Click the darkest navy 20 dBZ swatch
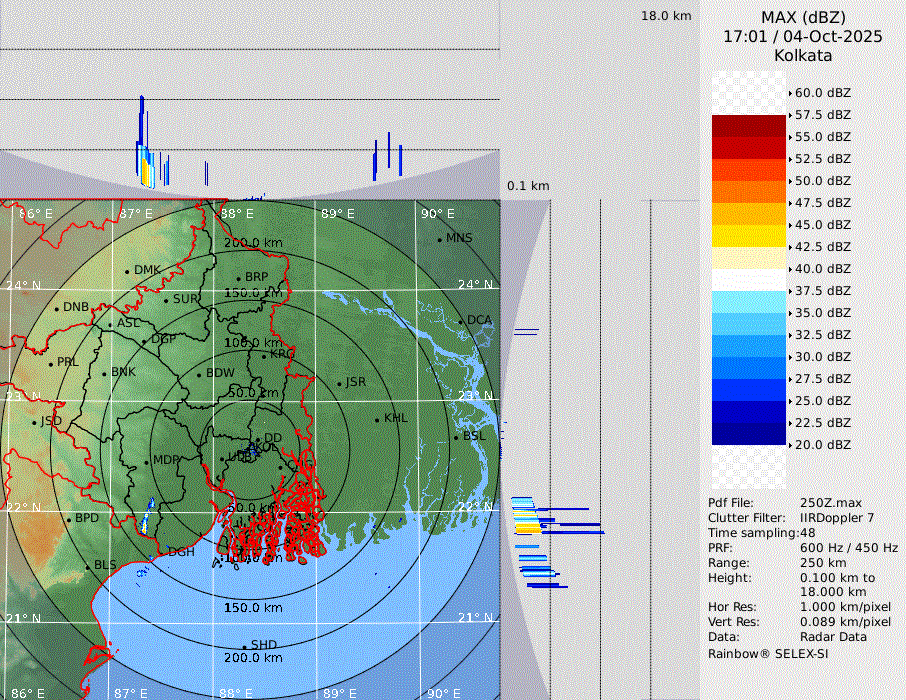This screenshot has height=700, width=906. pyautogui.click(x=748, y=434)
